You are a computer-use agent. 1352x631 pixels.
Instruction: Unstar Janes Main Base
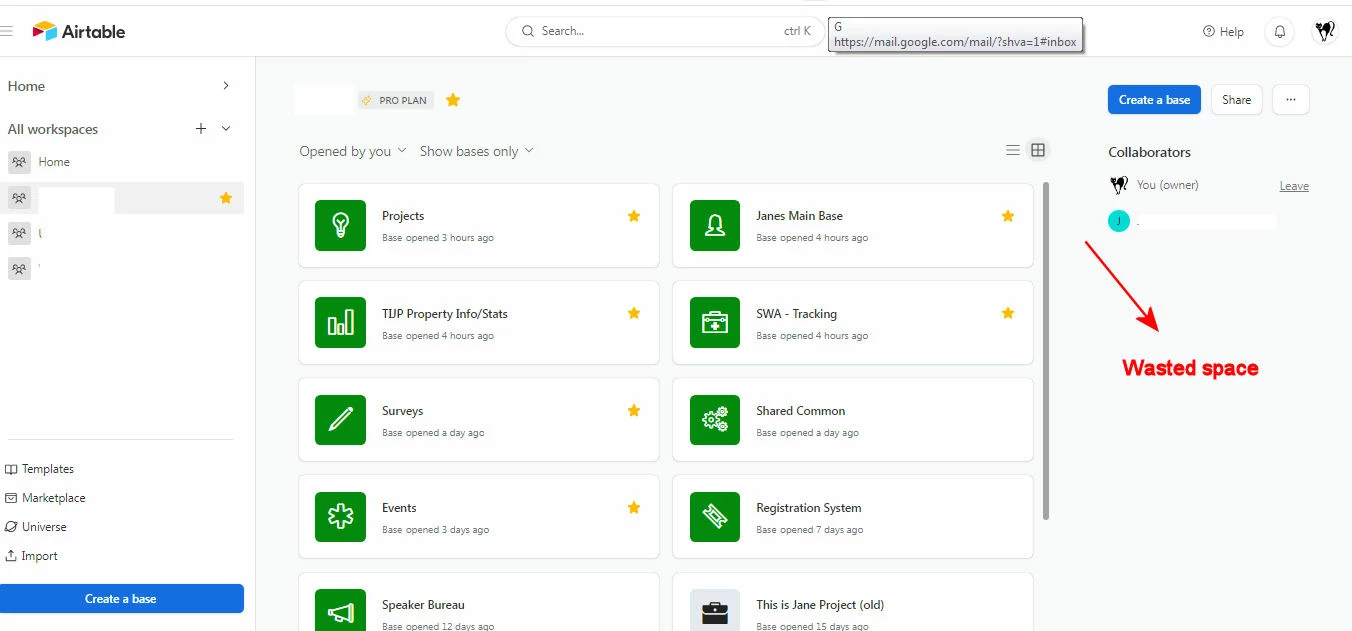click(x=1008, y=216)
